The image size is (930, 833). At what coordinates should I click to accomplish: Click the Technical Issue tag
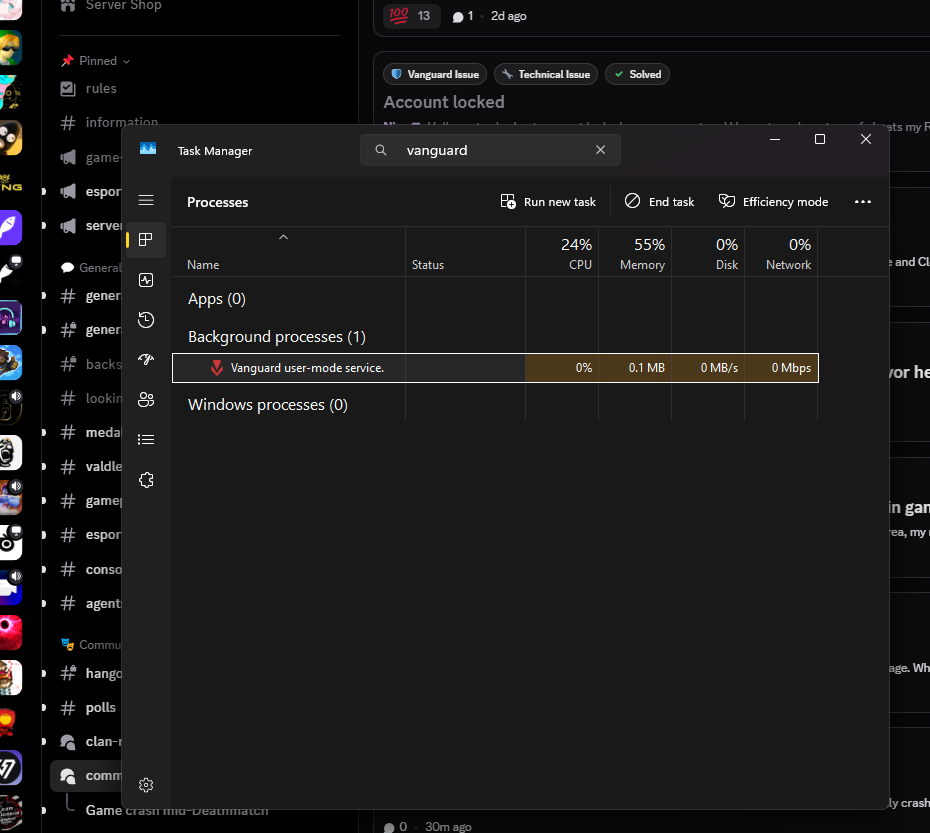tap(546, 74)
